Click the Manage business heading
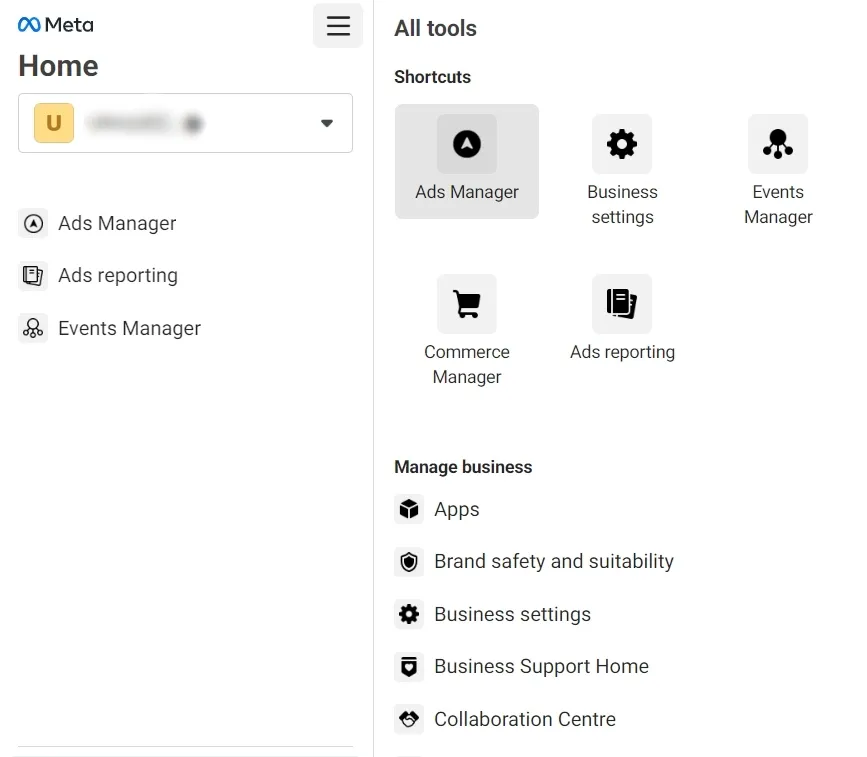Image resolution: width=867 pixels, height=757 pixels. [x=463, y=467]
